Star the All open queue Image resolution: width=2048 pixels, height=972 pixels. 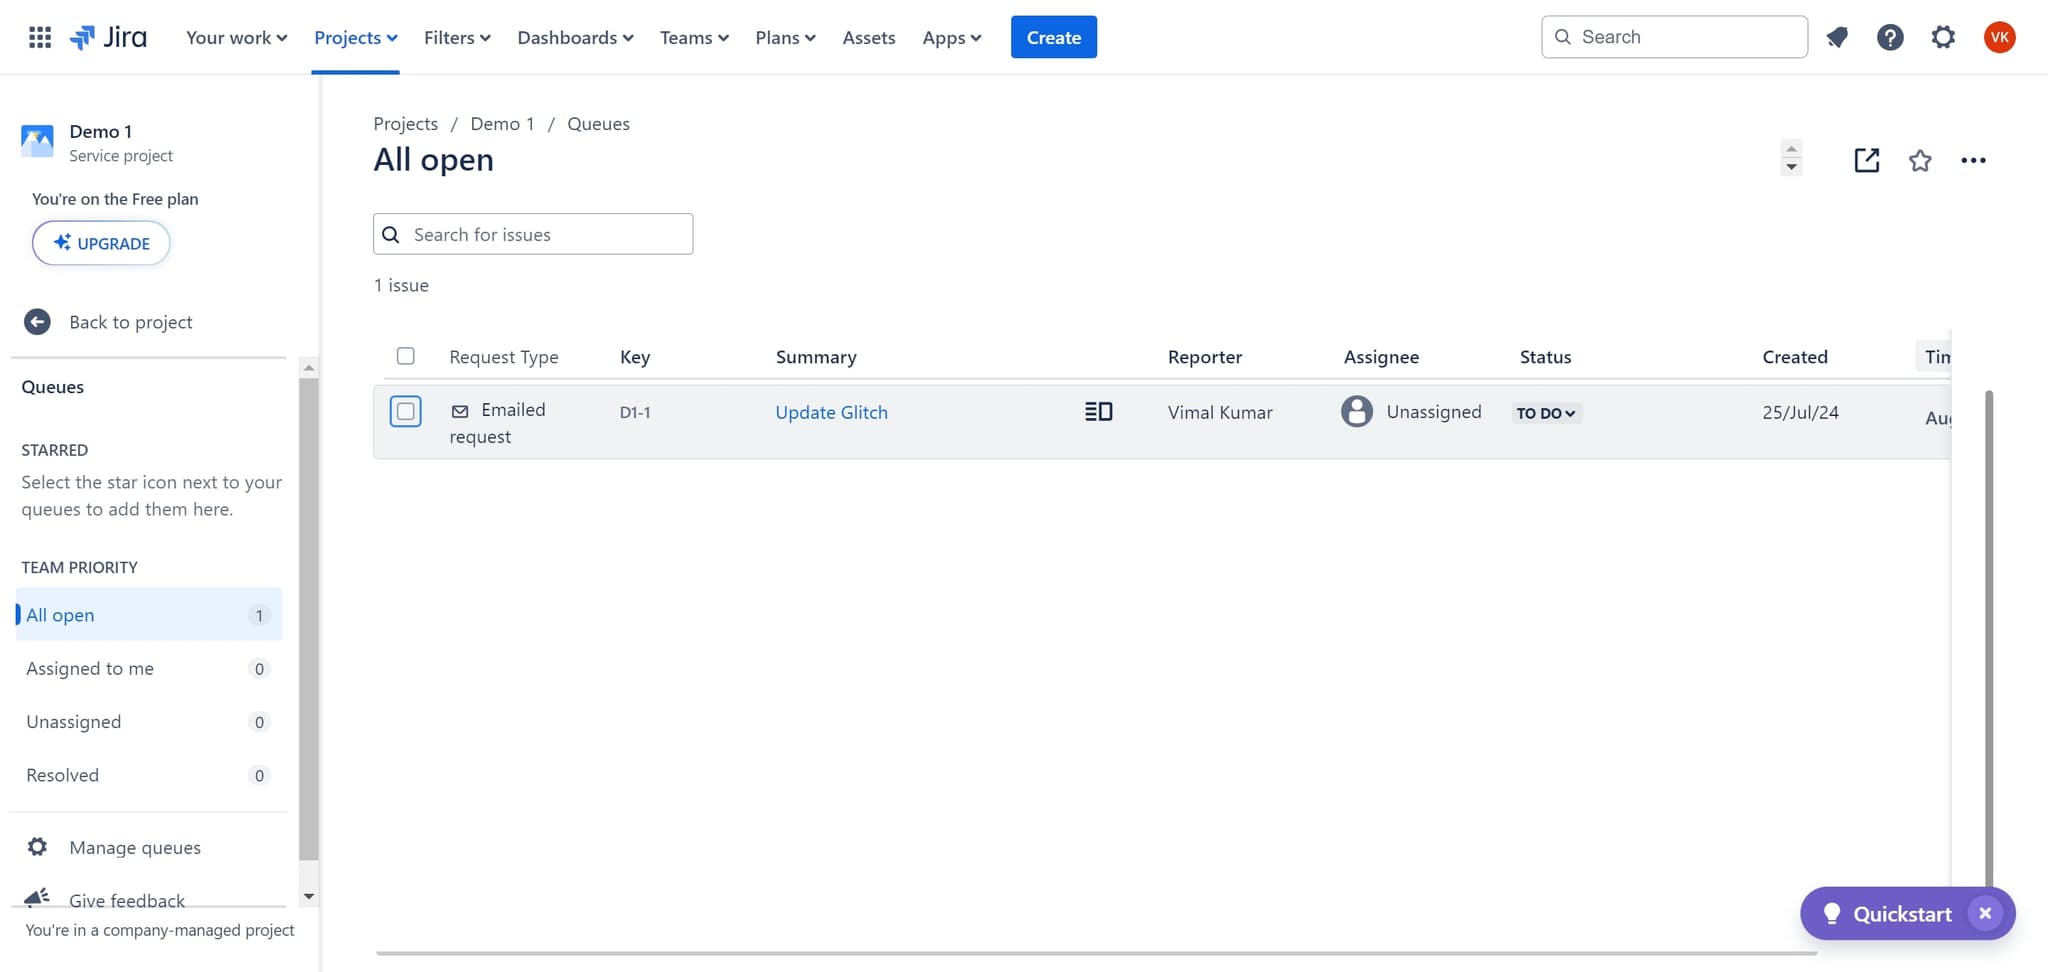[1920, 160]
